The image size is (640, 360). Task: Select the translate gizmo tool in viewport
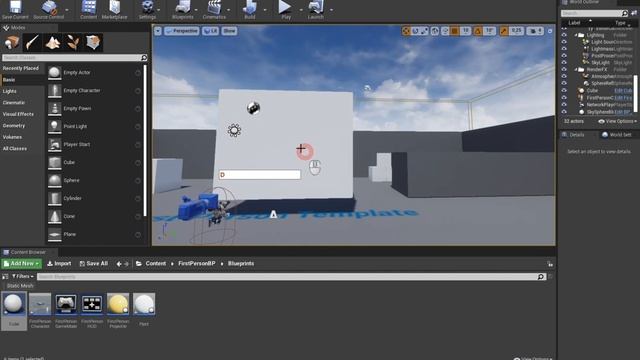[406, 31]
